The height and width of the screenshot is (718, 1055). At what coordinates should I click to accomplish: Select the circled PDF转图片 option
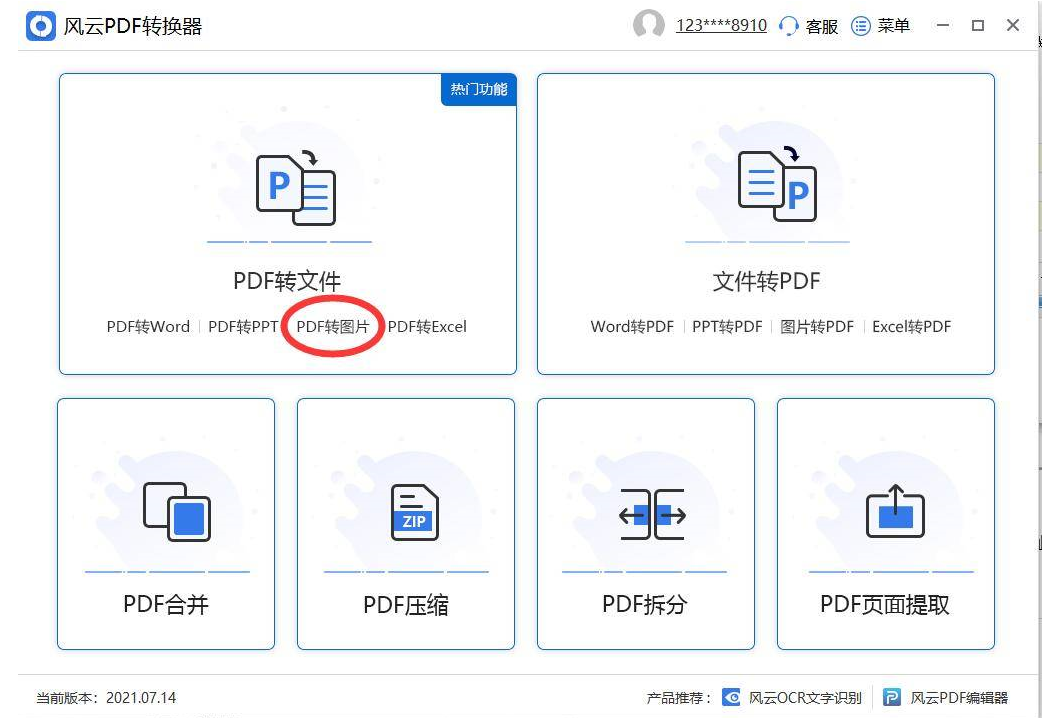[x=333, y=327]
